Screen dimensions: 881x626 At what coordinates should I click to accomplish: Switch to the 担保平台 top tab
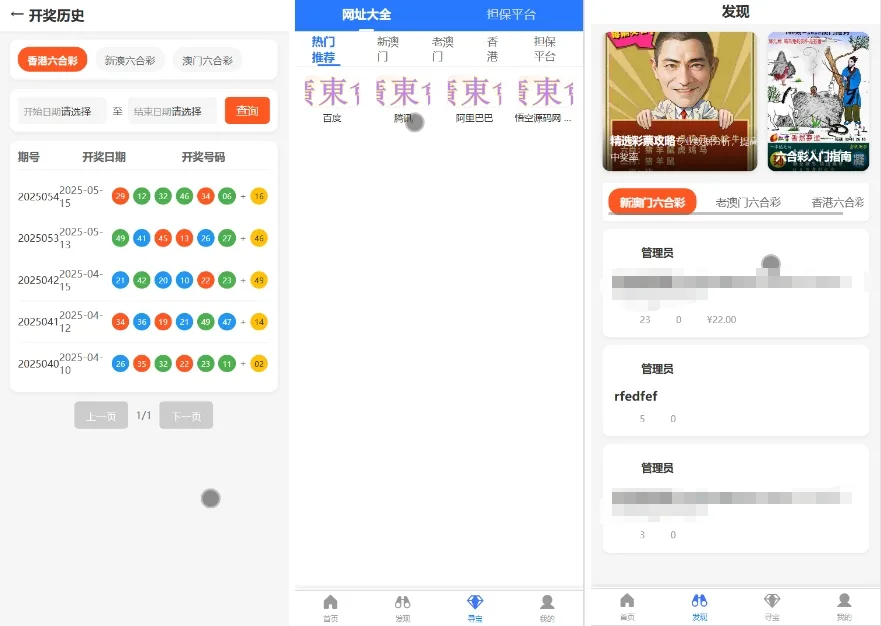point(511,15)
